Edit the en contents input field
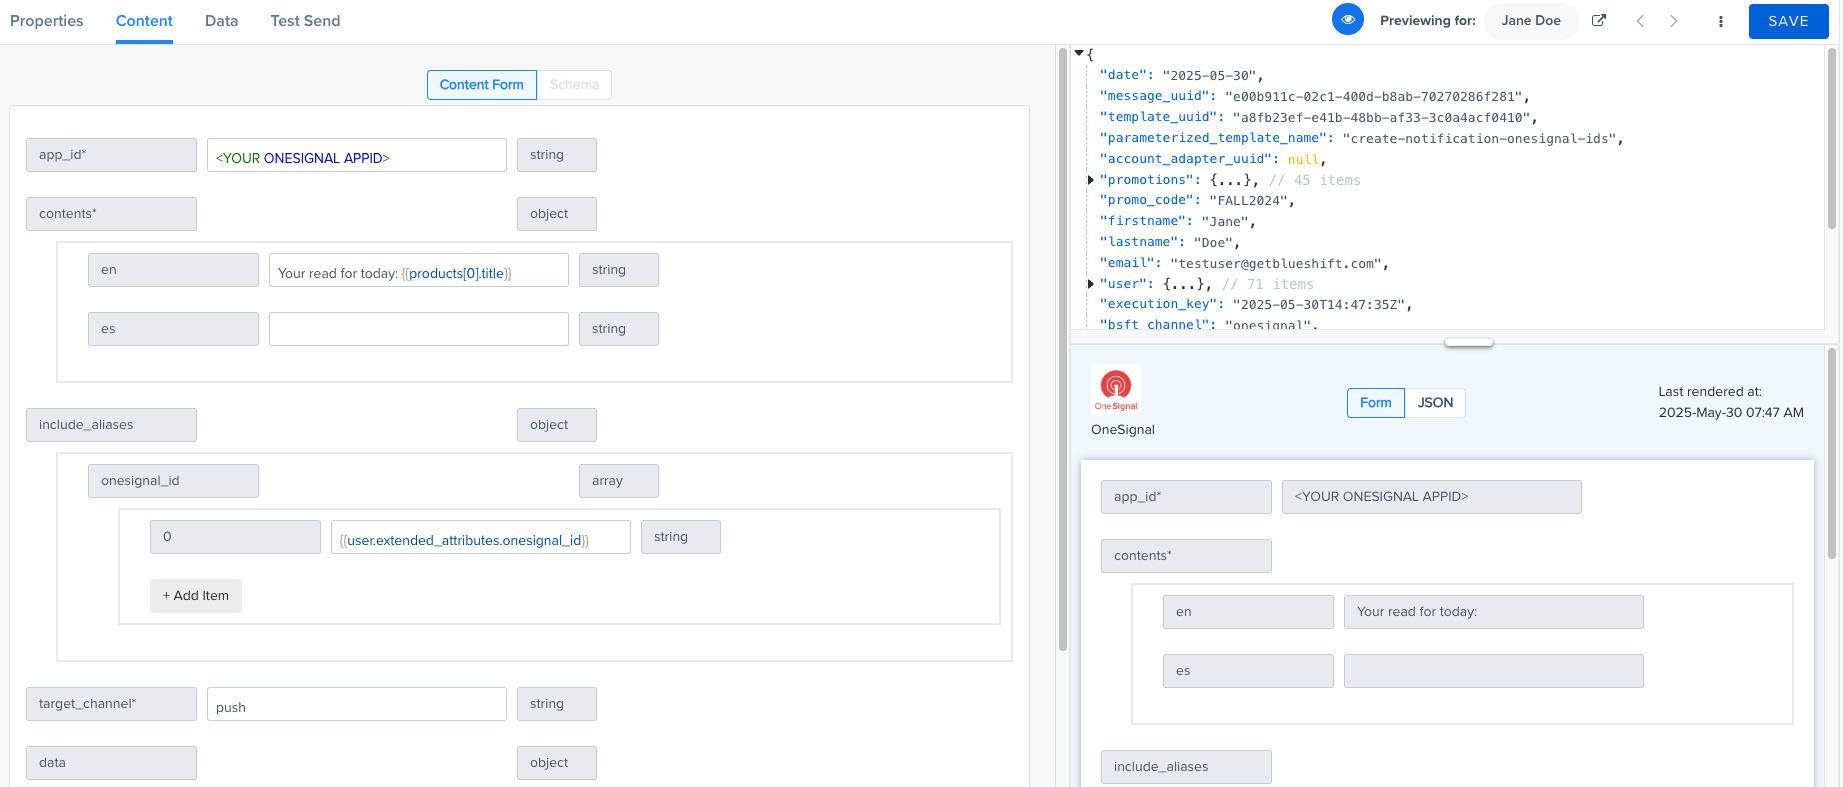Screen dimensions: 1843x787 tap(419, 270)
